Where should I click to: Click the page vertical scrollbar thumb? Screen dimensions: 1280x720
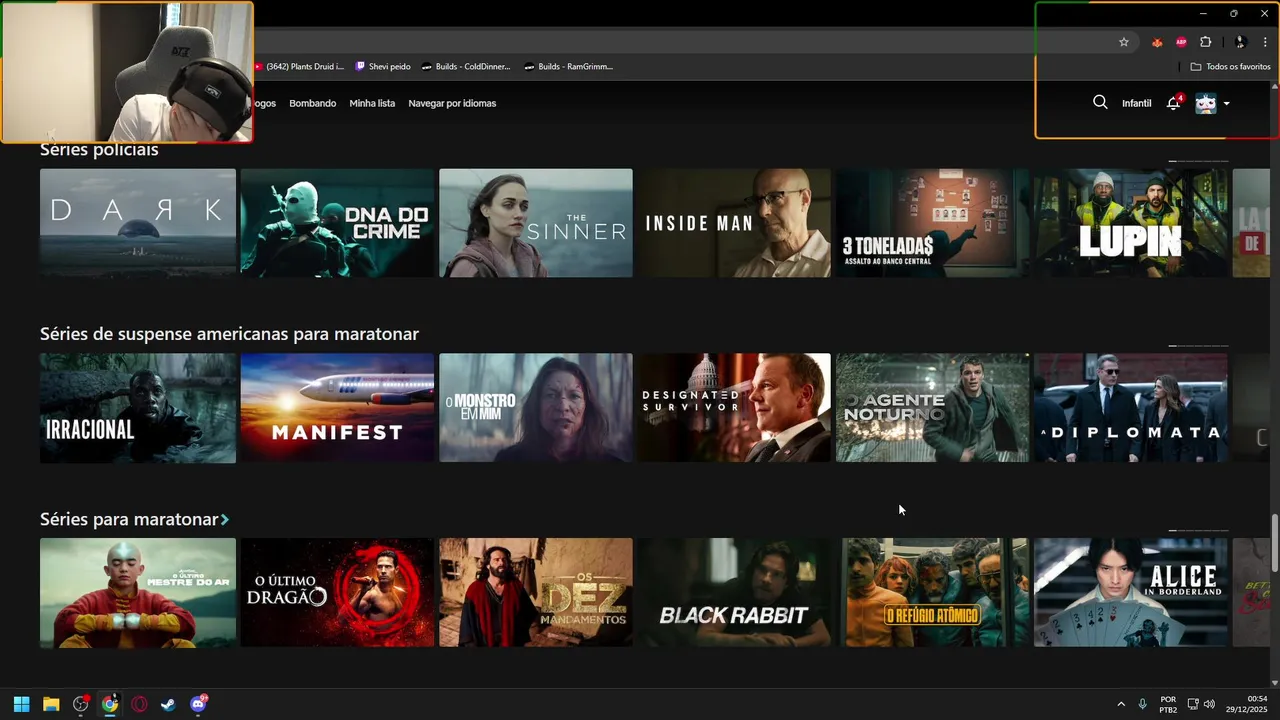click(1274, 543)
